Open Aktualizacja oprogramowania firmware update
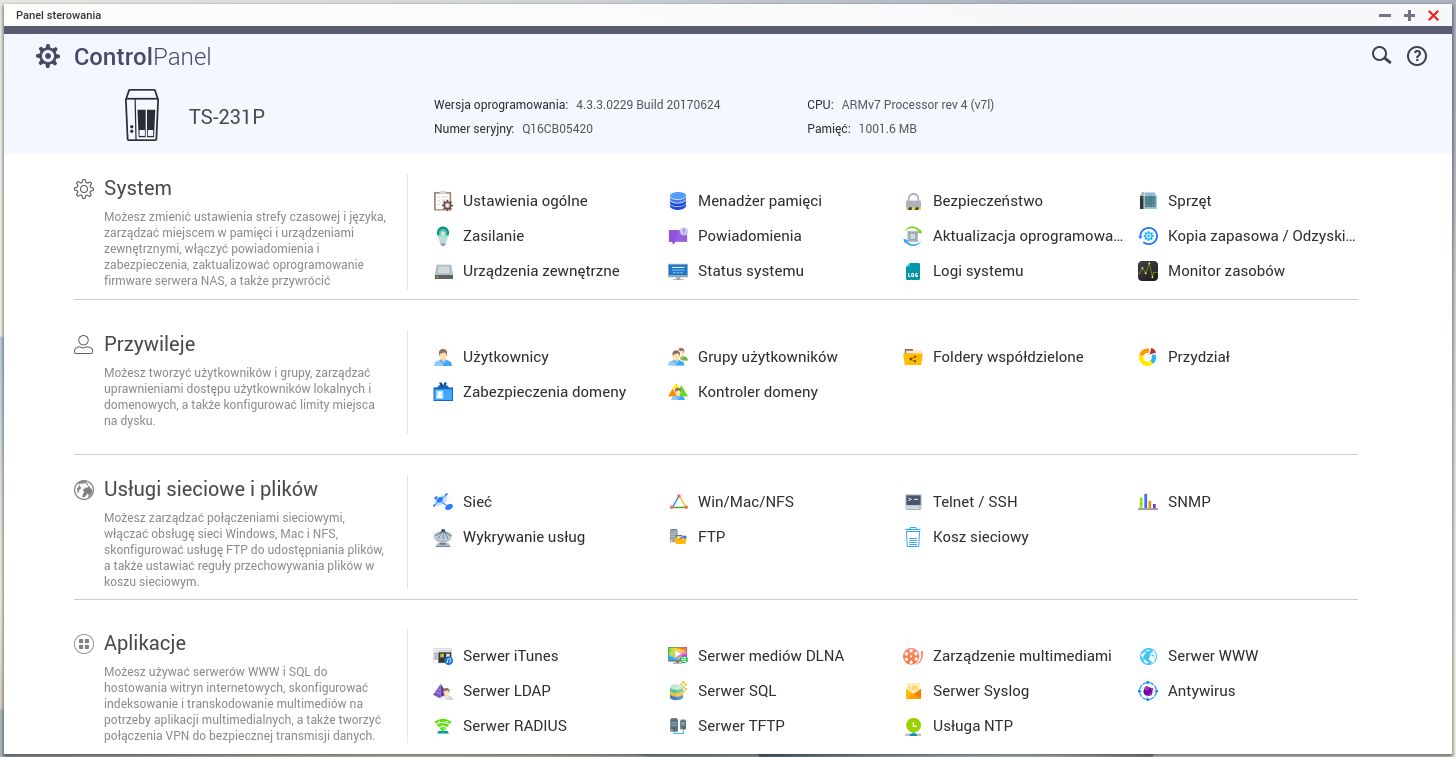 pos(1027,236)
